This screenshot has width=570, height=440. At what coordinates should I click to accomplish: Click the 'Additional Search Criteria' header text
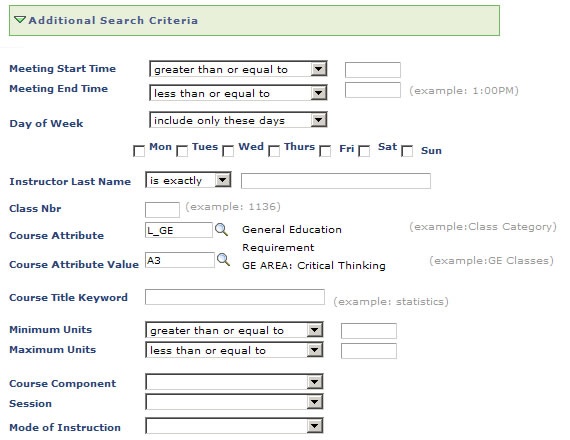[x=113, y=20]
